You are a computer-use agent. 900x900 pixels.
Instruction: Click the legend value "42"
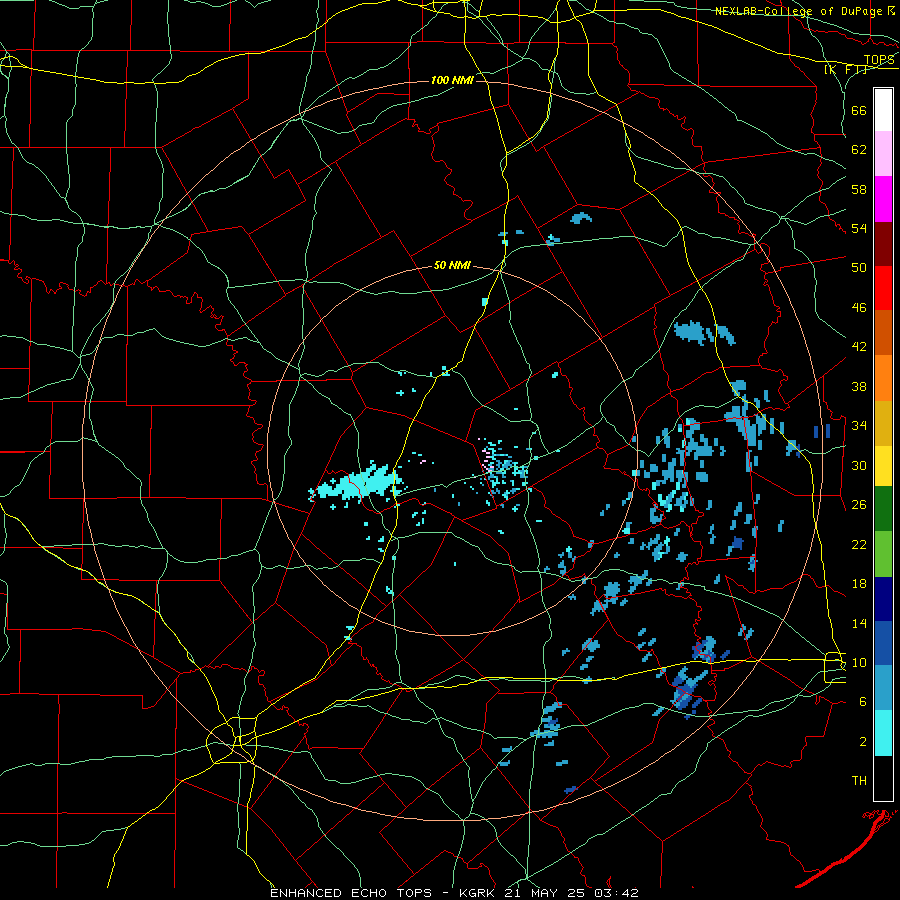pyautogui.click(x=859, y=347)
